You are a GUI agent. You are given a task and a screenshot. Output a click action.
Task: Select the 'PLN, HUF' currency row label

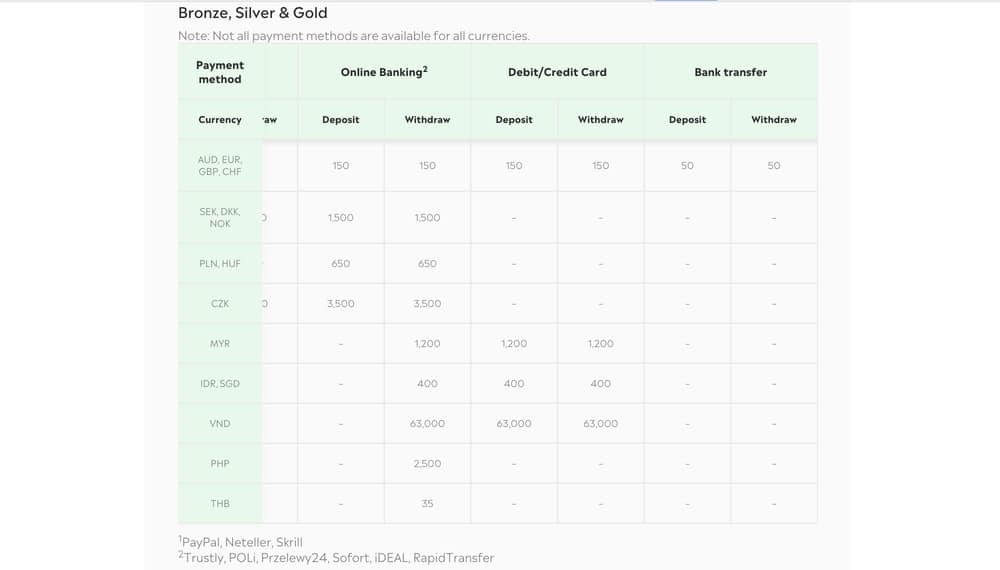coord(220,263)
